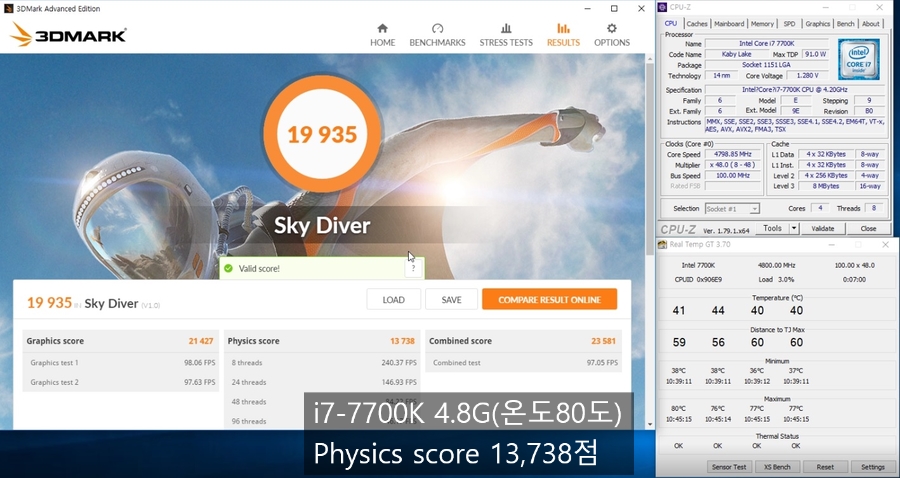Click the Load 3.0% reading in Real Temp
The height and width of the screenshot is (478, 900).
tap(776, 279)
